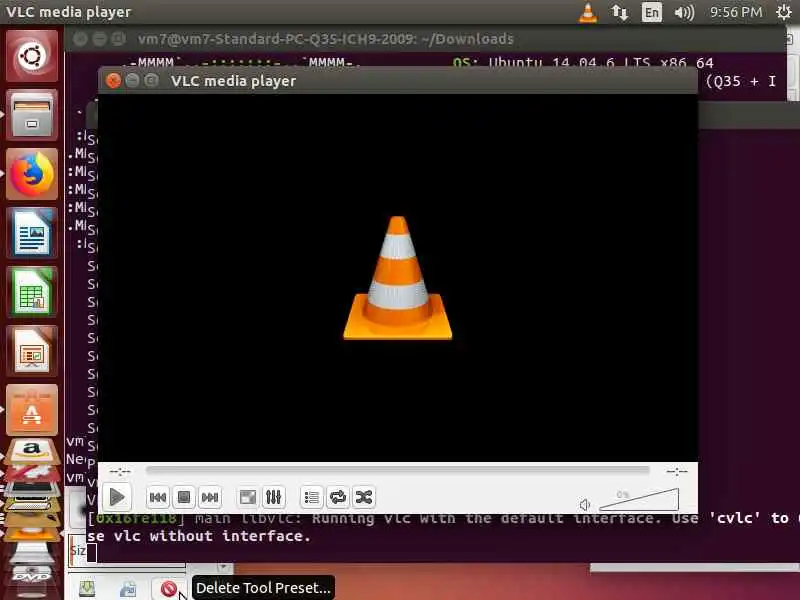Open Ubuntu Software Center in launcher

coord(32,410)
